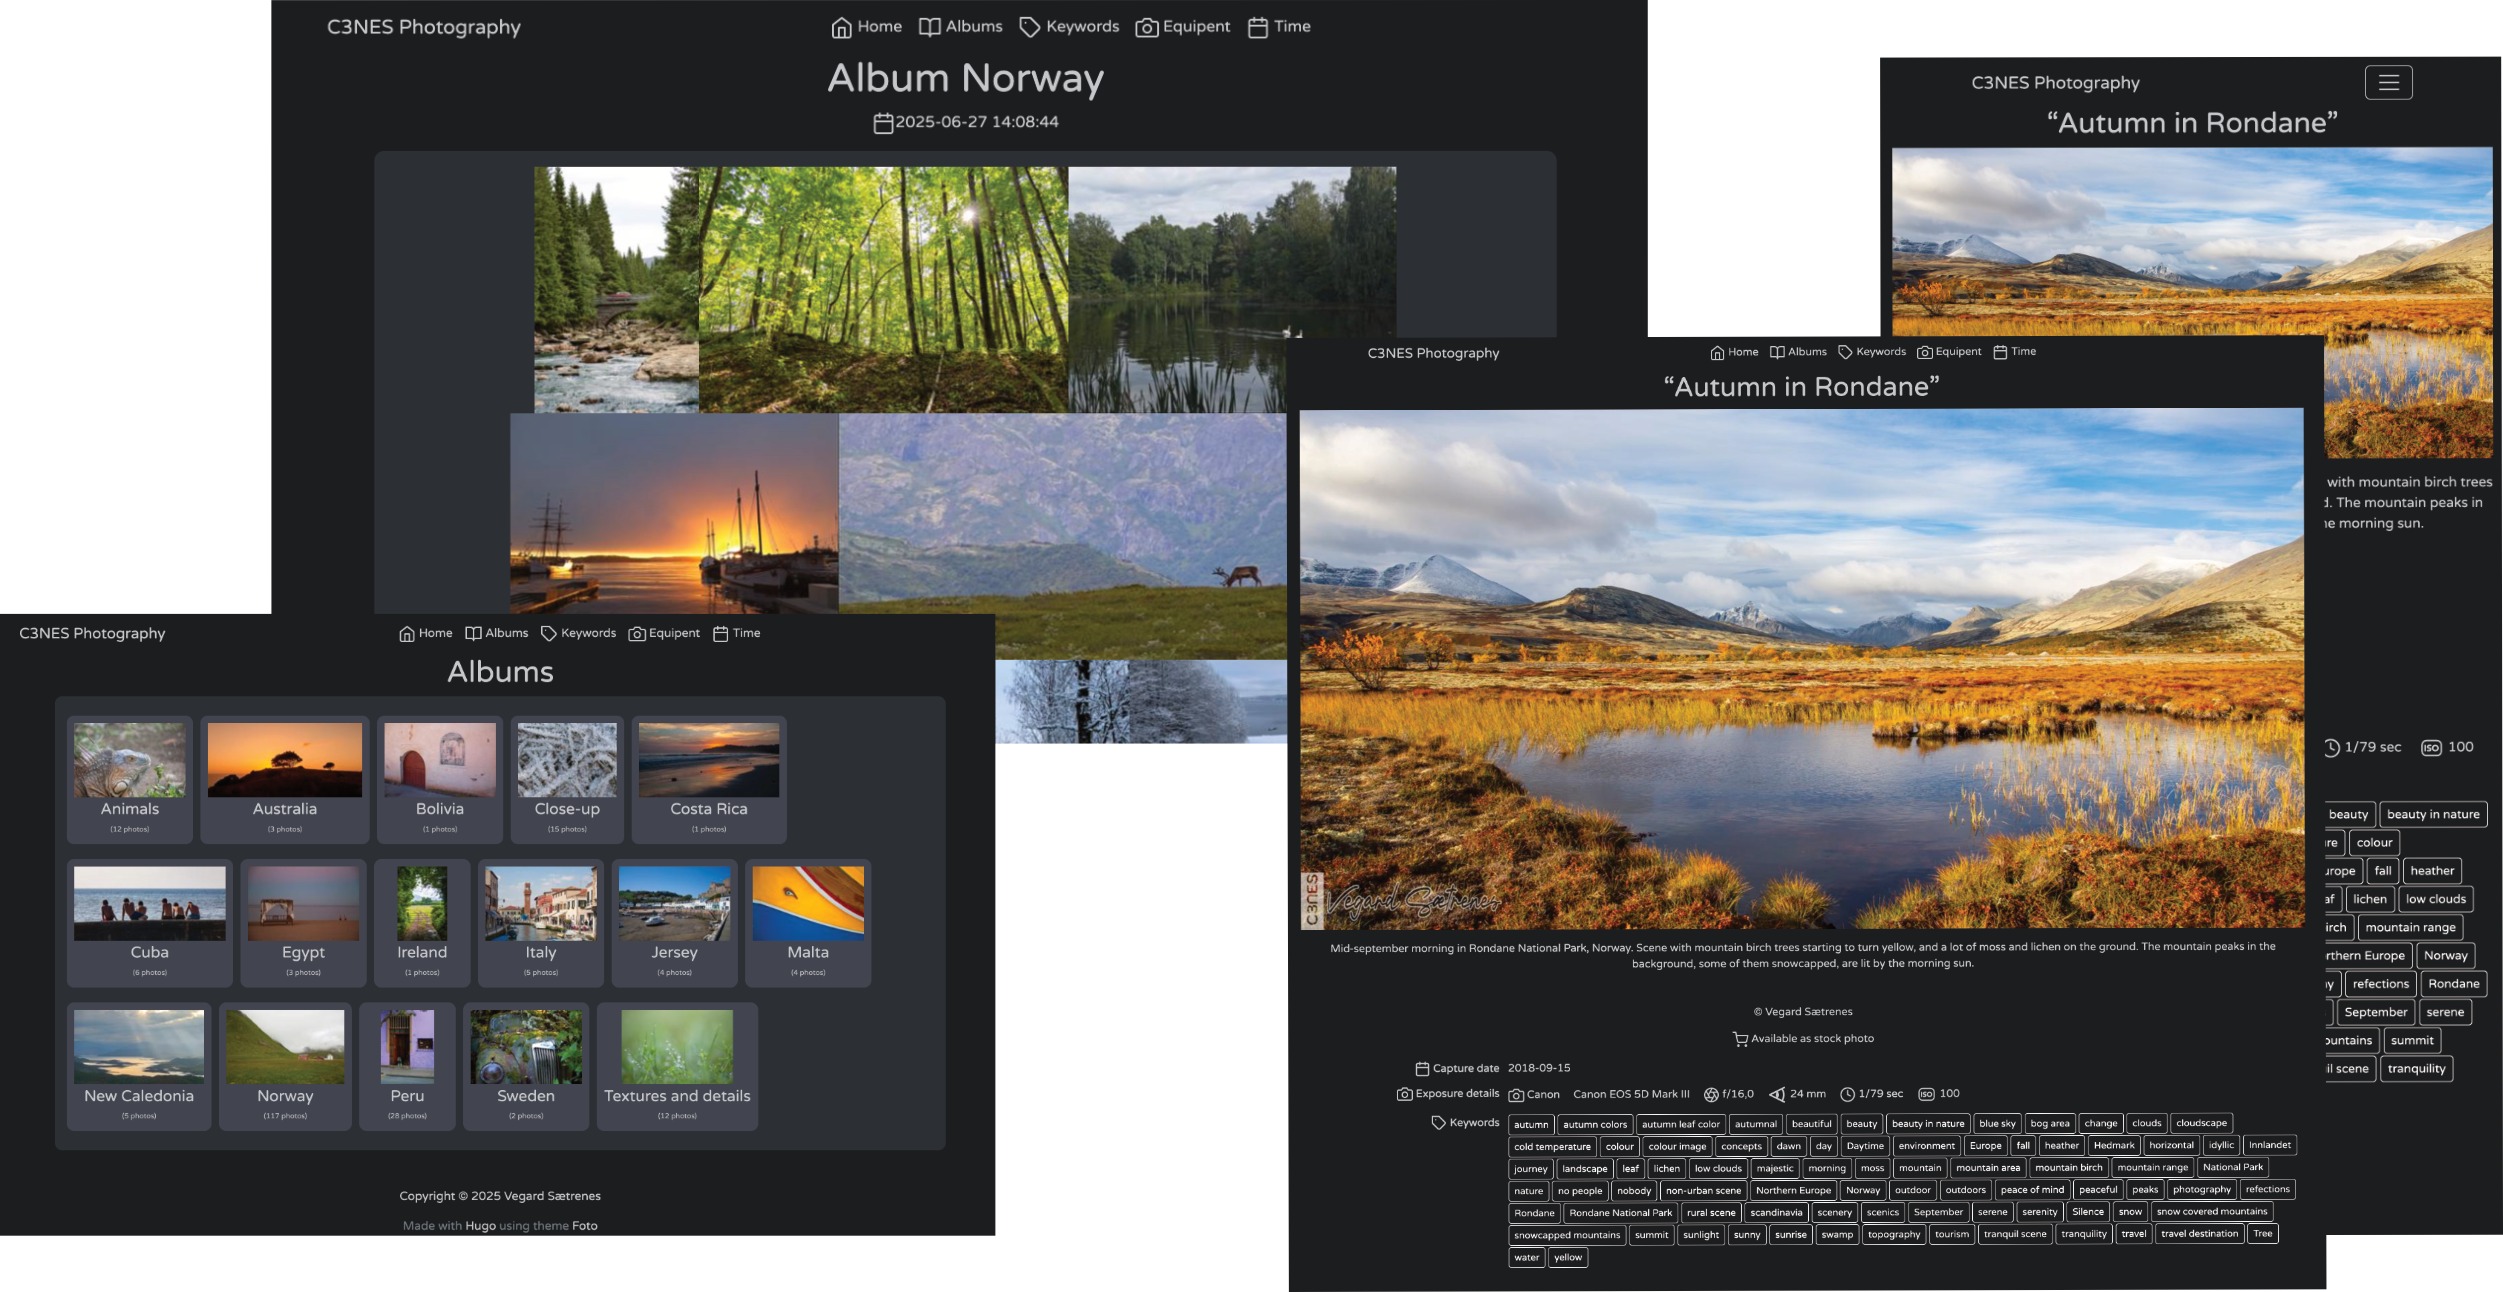The width and height of the screenshot is (2503, 1292).
Task: Open the New Caledonia album card
Action: coord(139,1066)
